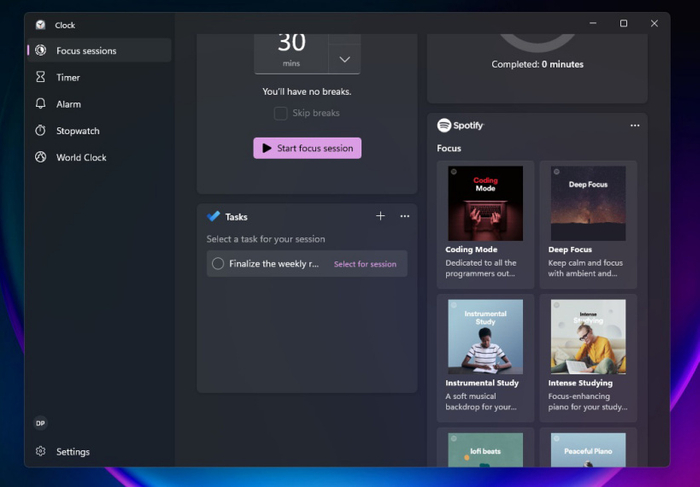Open Tasks panel more options ellipsis
700x487 pixels.
(x=405, y=216)
